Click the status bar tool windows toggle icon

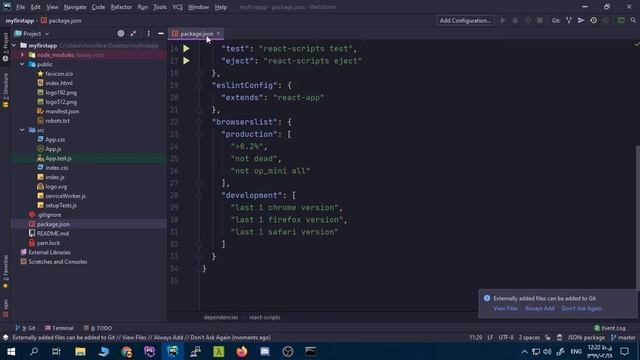click(5, 338)
